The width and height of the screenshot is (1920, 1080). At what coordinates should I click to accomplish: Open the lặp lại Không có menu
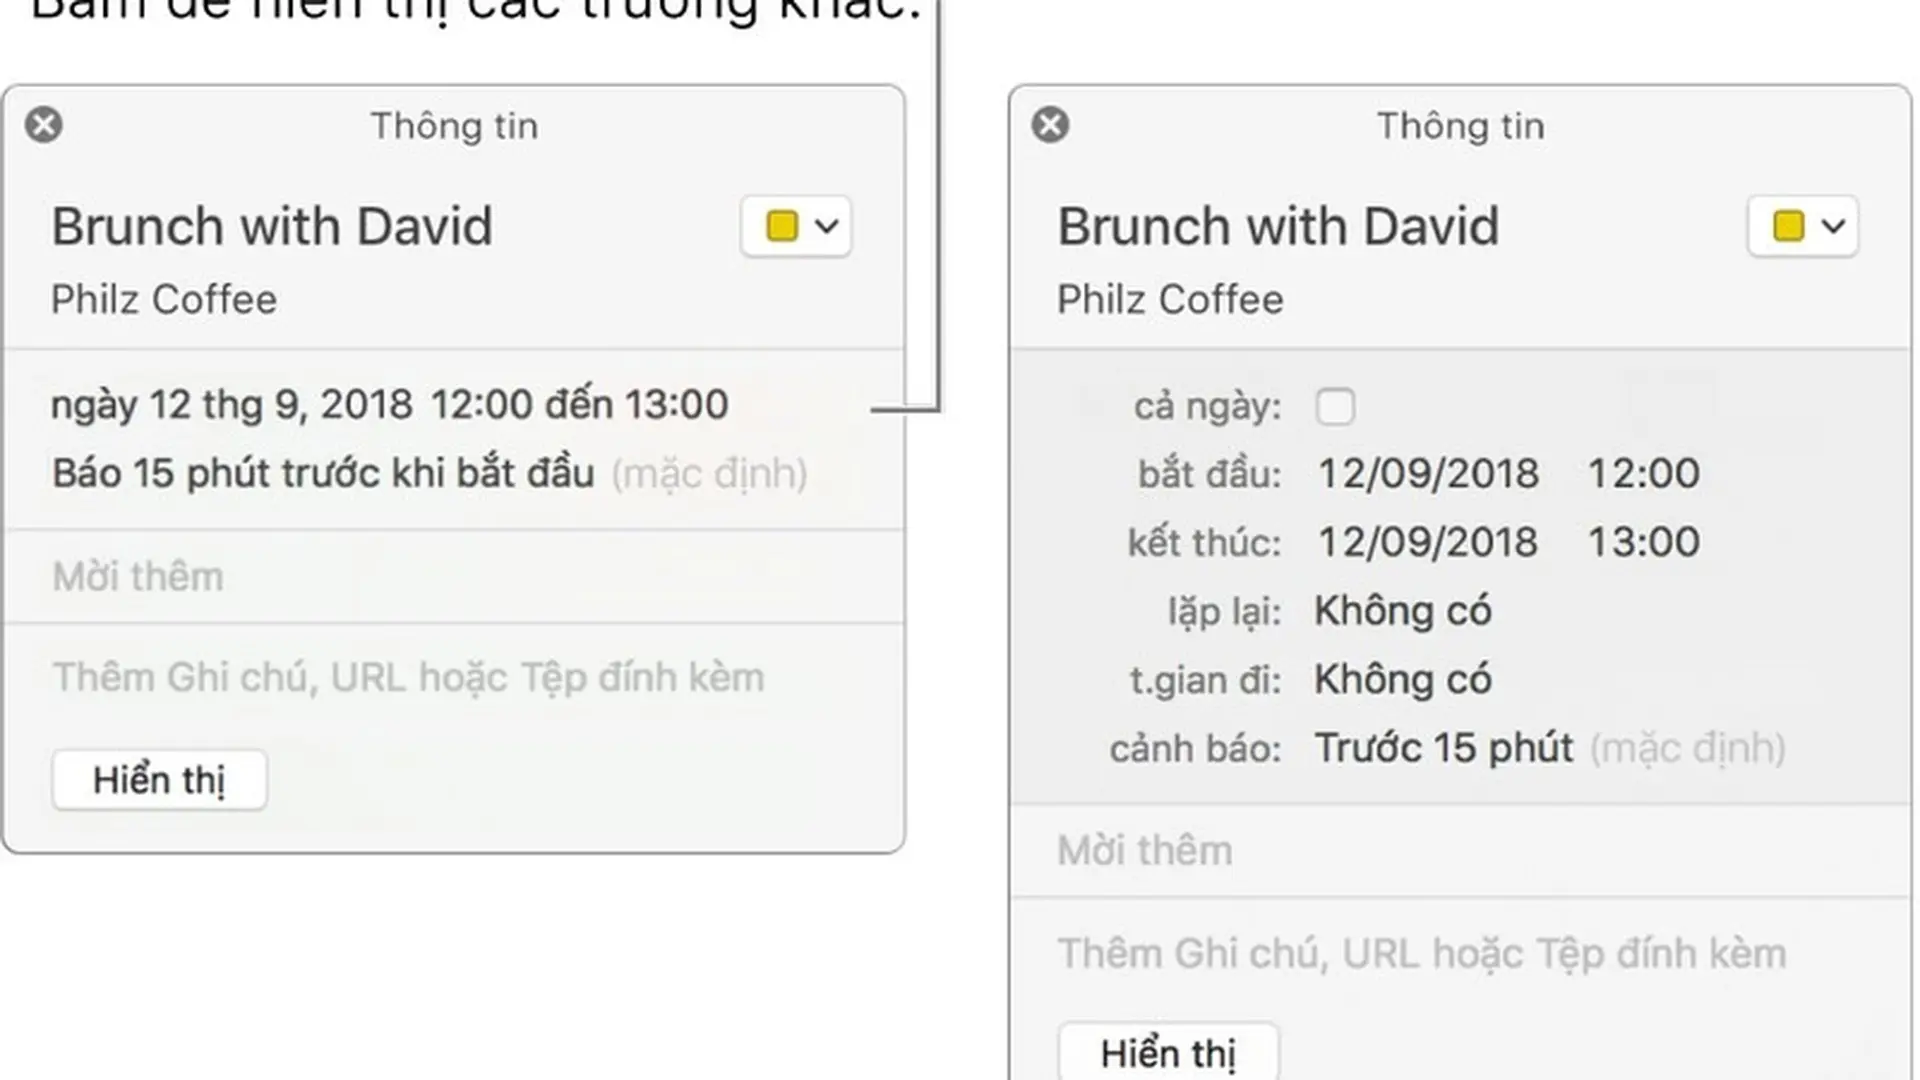1402,611
